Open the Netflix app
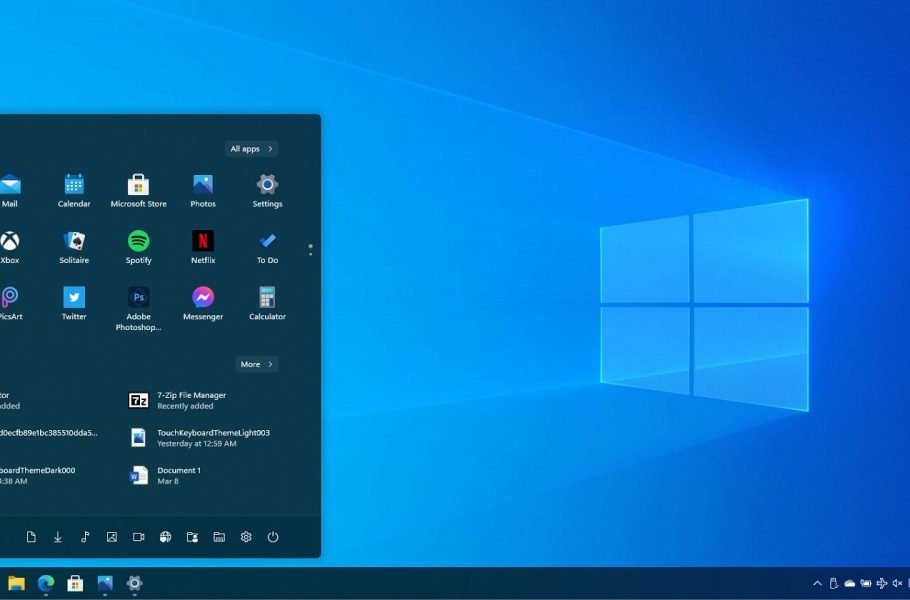 tap(203, 247)
